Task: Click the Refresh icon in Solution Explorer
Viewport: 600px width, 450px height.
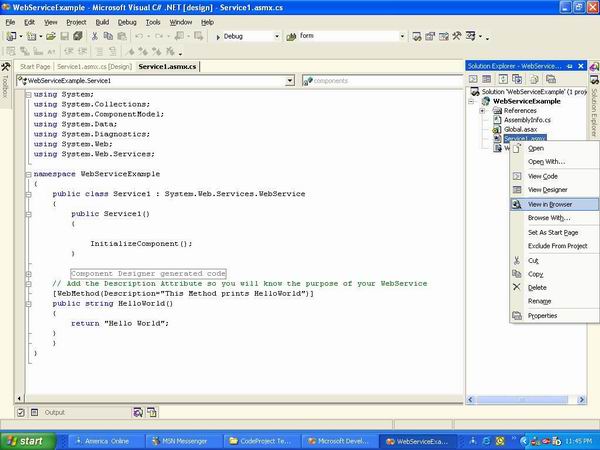Action: point(502,78)
